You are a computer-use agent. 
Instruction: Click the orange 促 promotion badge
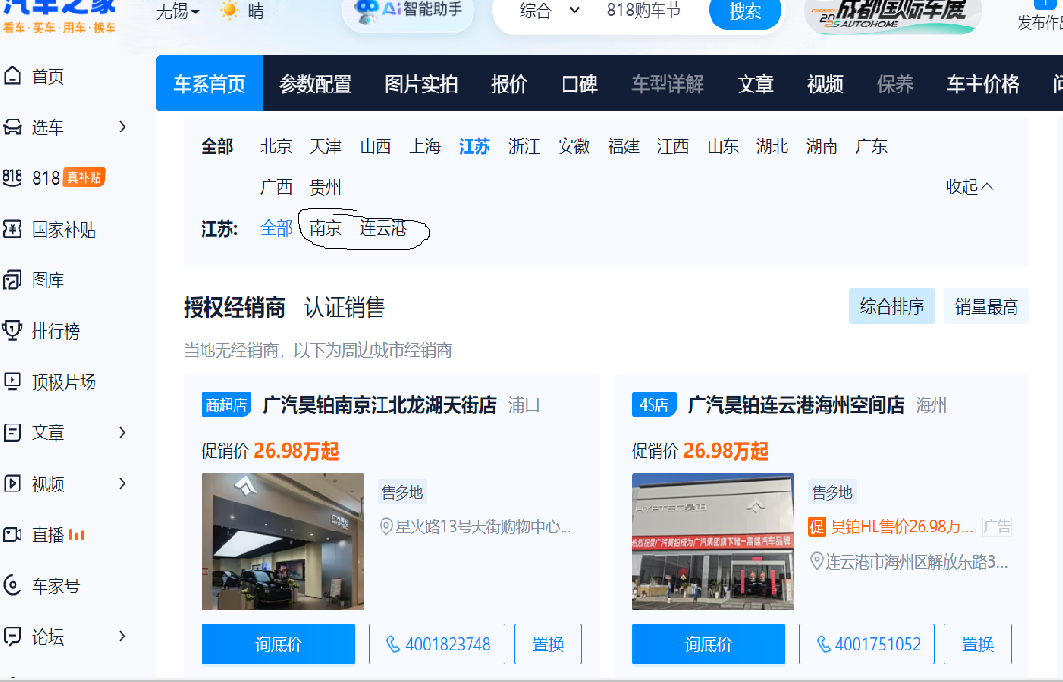pos(817,527)
